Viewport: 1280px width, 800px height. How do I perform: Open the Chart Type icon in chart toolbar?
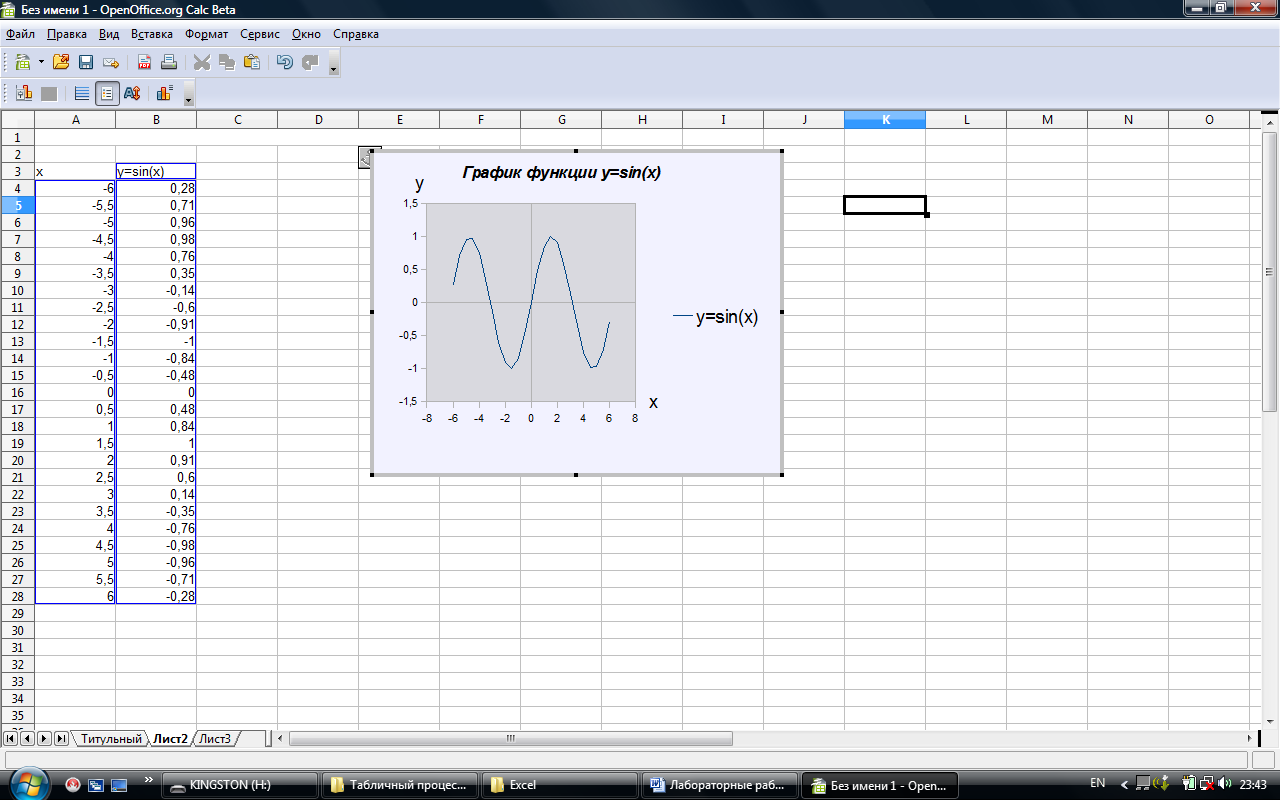pos(24,94)
